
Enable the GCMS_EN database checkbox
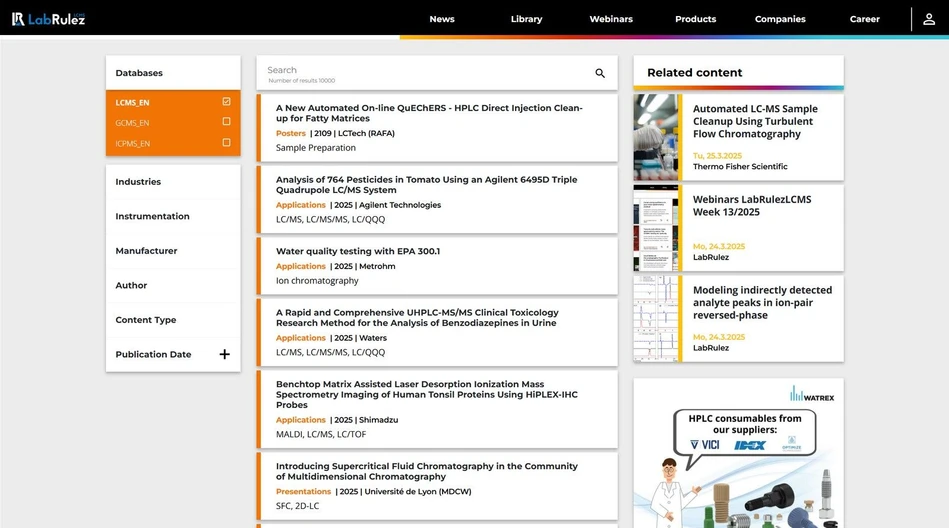[226, 122]
